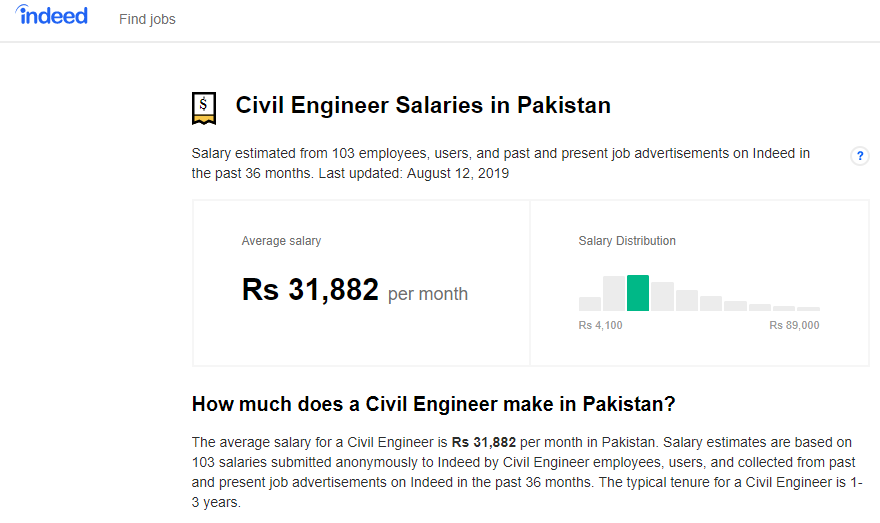Click bold Rs 31,882 in the paragraph

coord(484,442)
